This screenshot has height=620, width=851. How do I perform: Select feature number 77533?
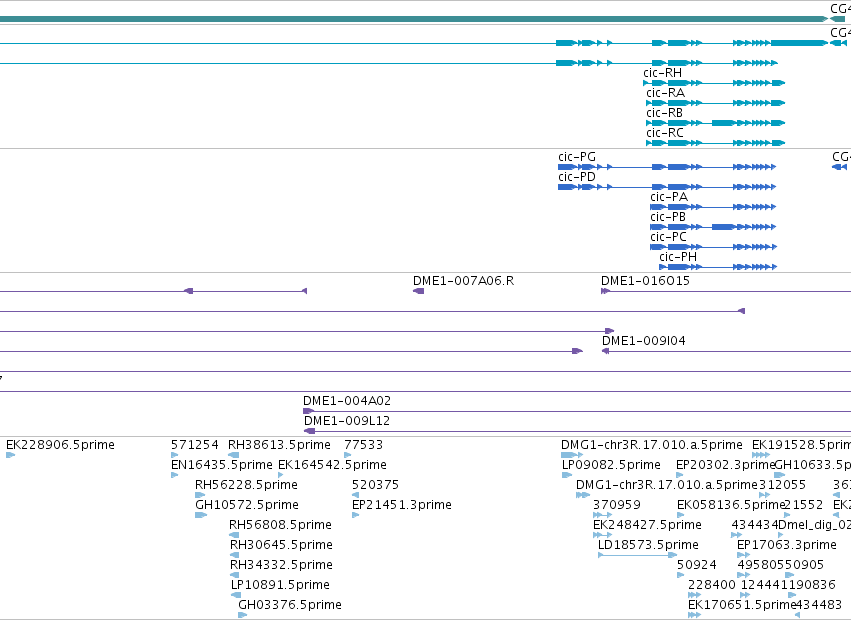tap(364, 445)
